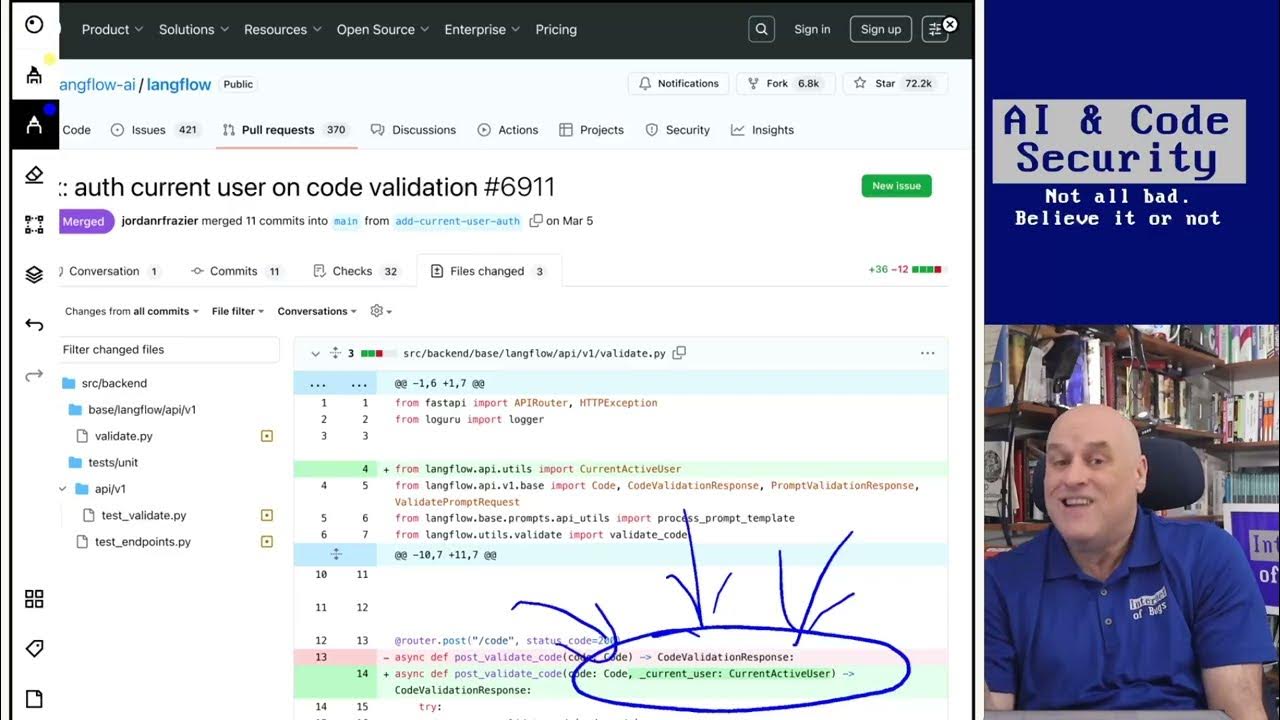Open the sliders settings icon beside Sign up
The height and width of the screenshot is (720, 1280).
(935, 29)
